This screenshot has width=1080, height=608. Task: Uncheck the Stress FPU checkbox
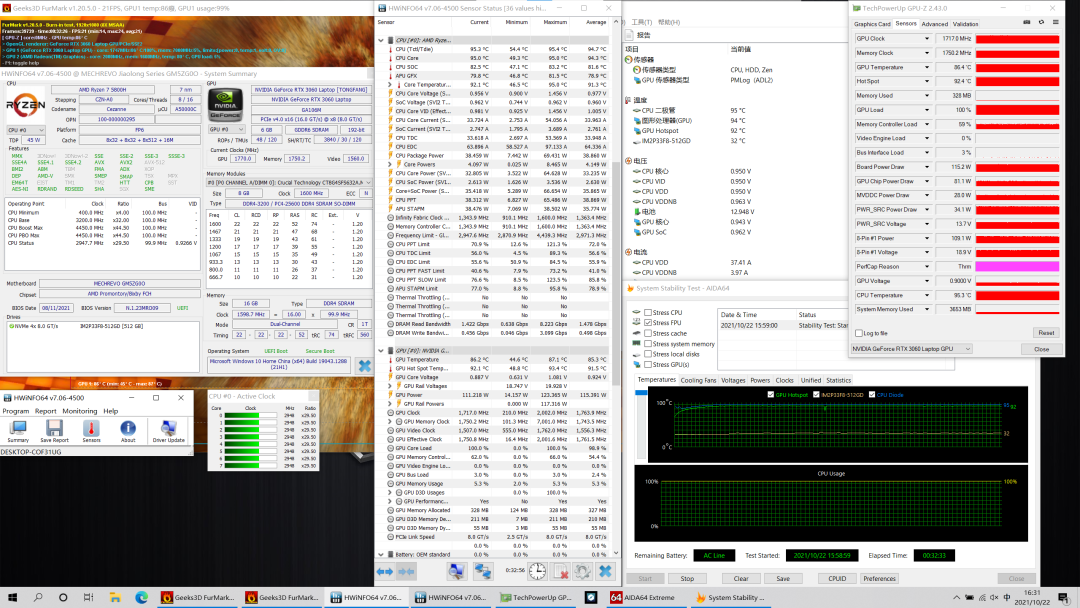(x=648, y=323)
